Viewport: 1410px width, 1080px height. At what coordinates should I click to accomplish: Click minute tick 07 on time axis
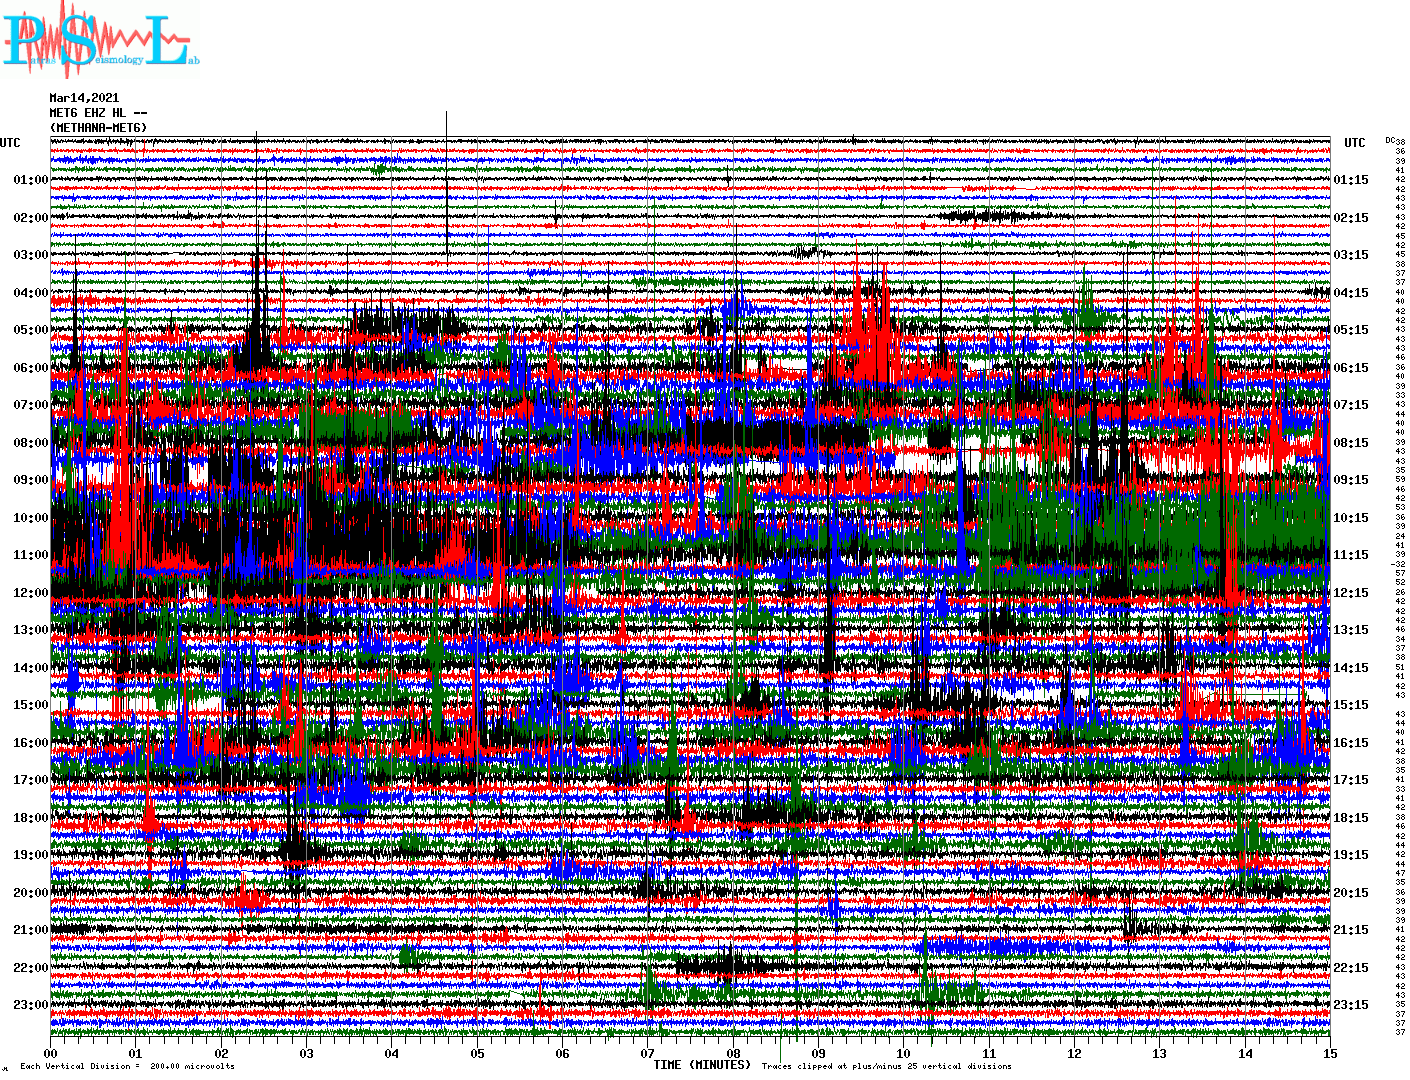648,1054
